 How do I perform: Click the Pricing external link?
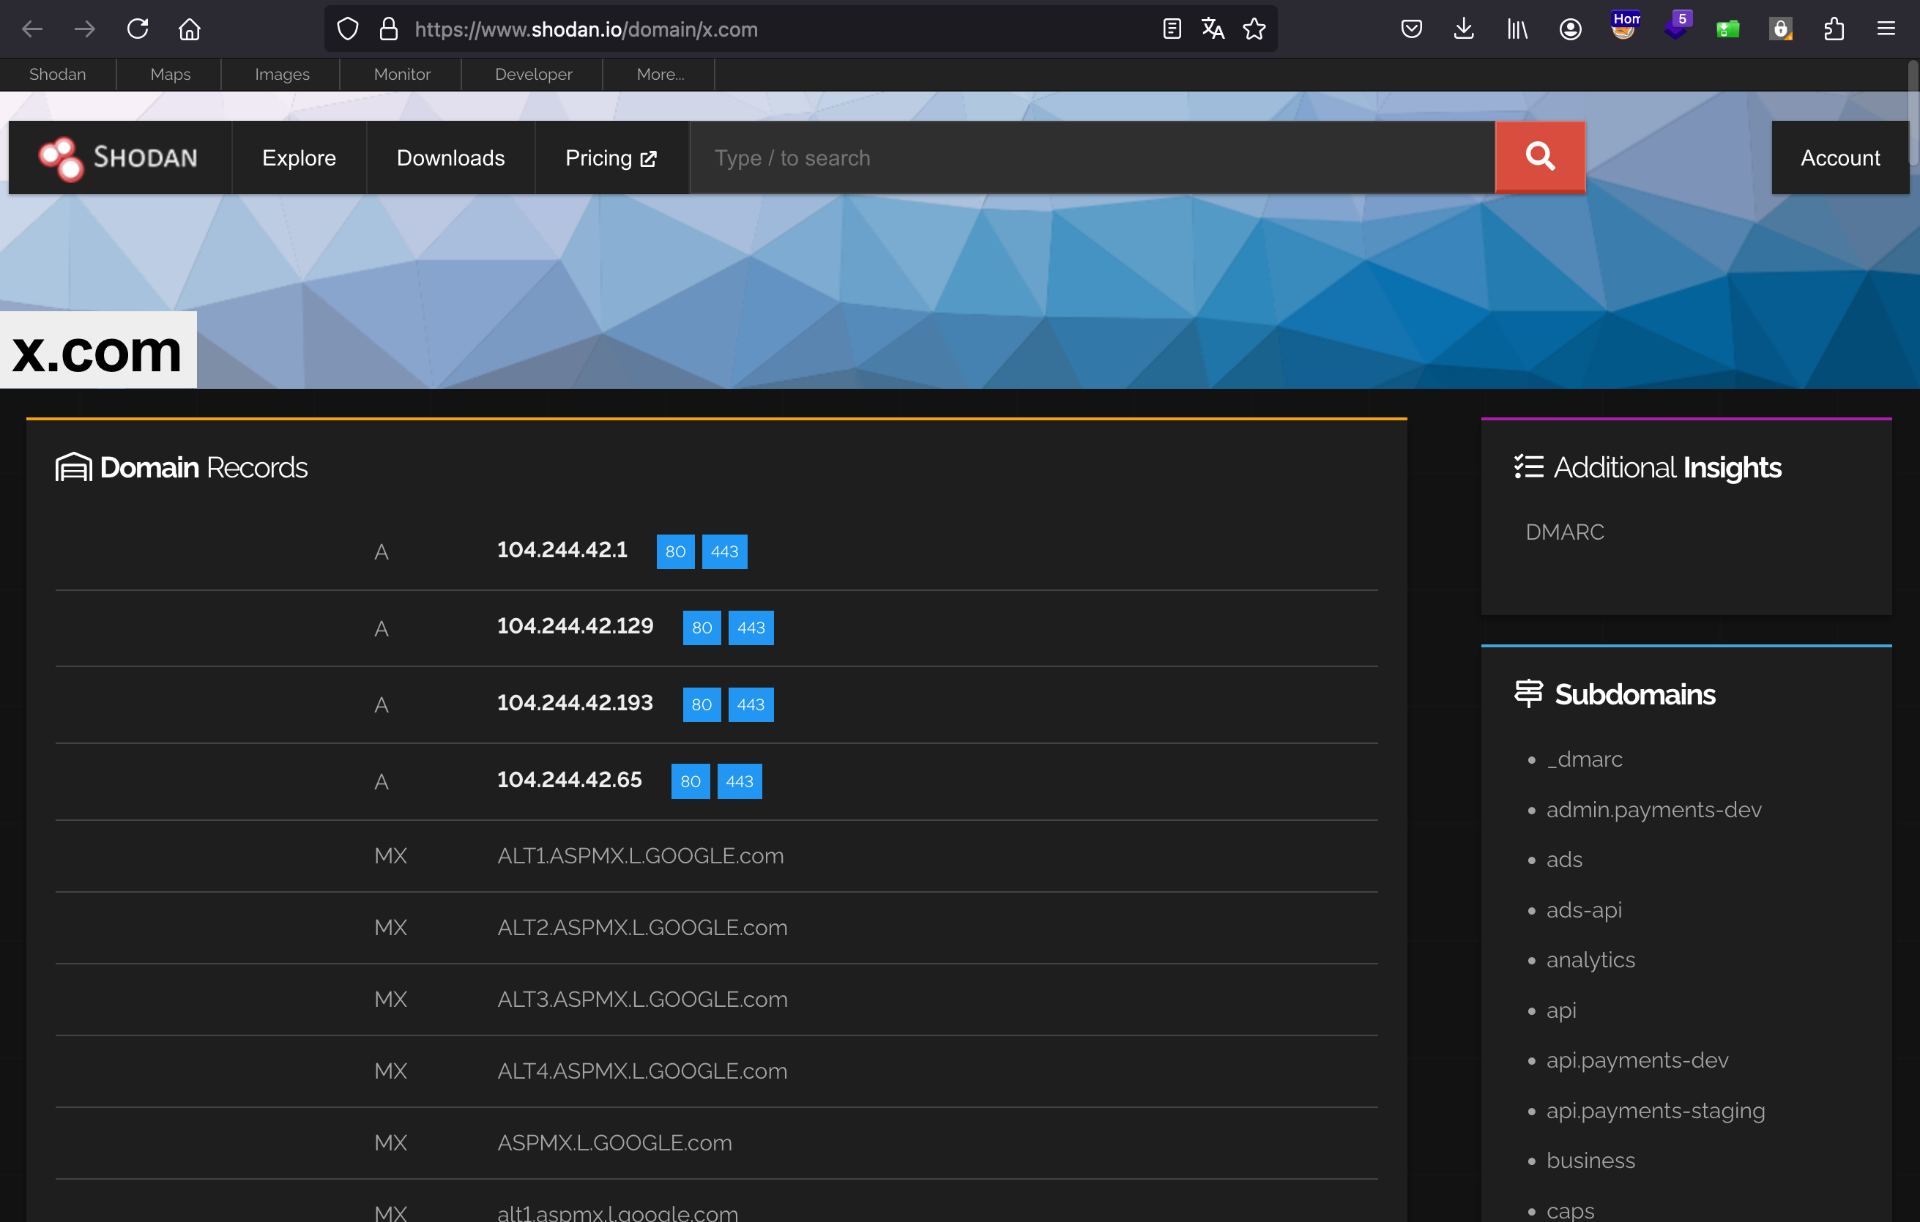pos(611,158)
